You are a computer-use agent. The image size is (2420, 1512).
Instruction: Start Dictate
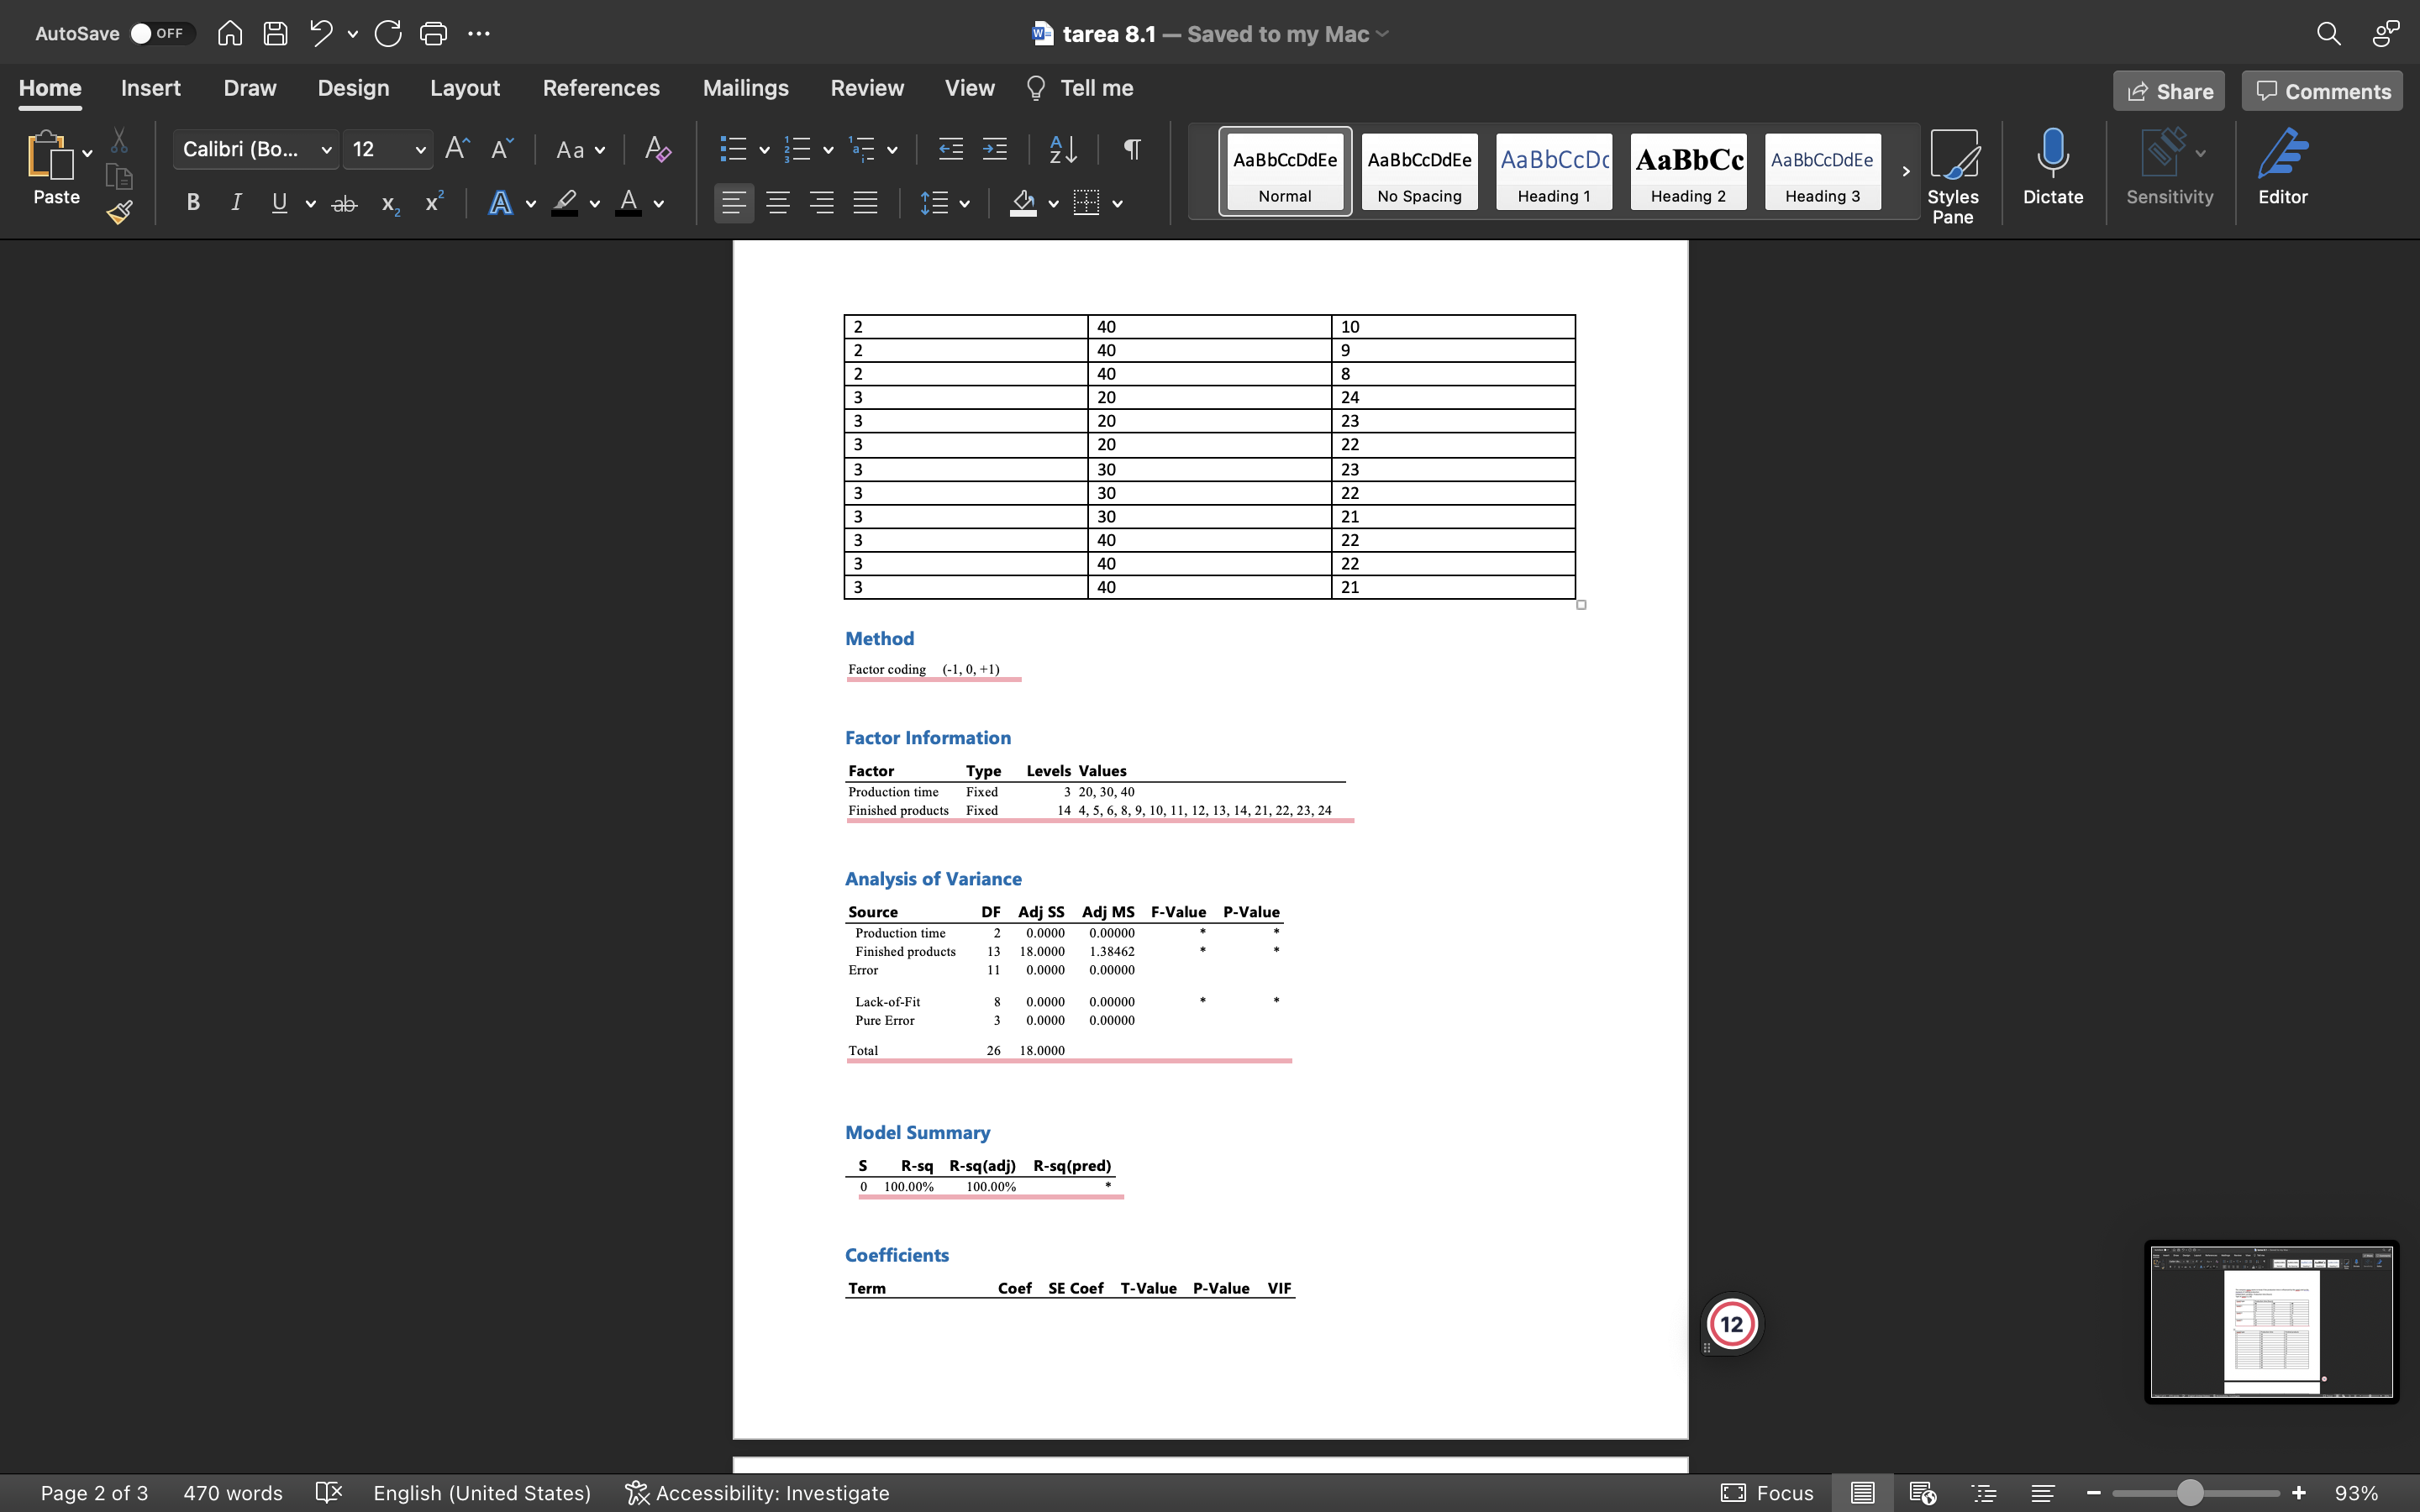2052,168
